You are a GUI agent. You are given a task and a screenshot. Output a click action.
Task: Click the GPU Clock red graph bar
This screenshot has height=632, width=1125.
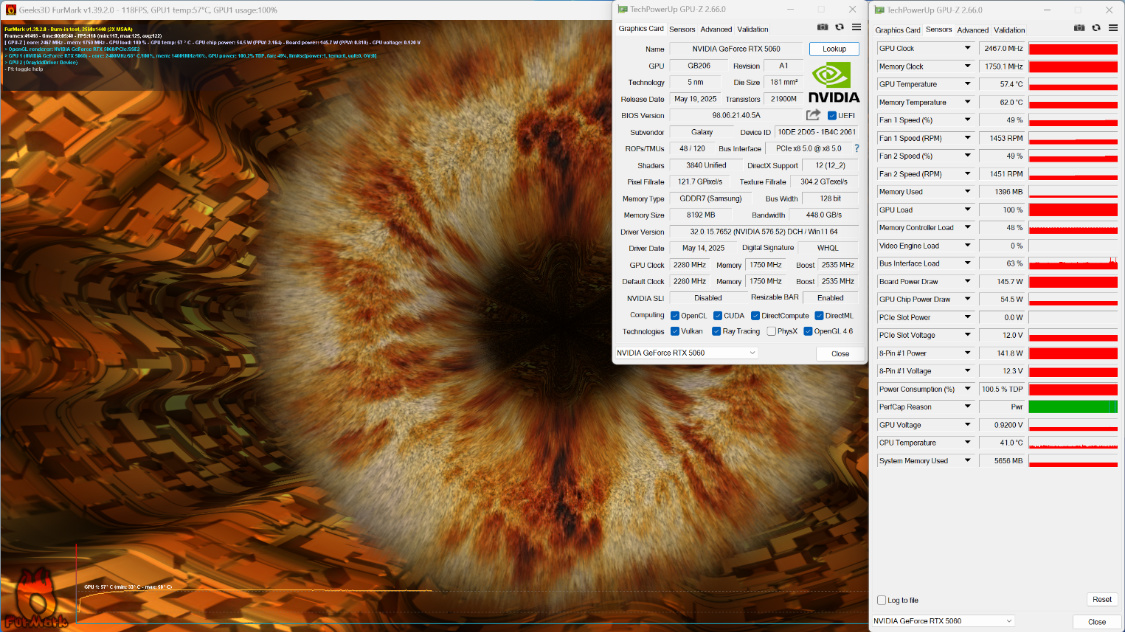click(x=1073, y=49)
